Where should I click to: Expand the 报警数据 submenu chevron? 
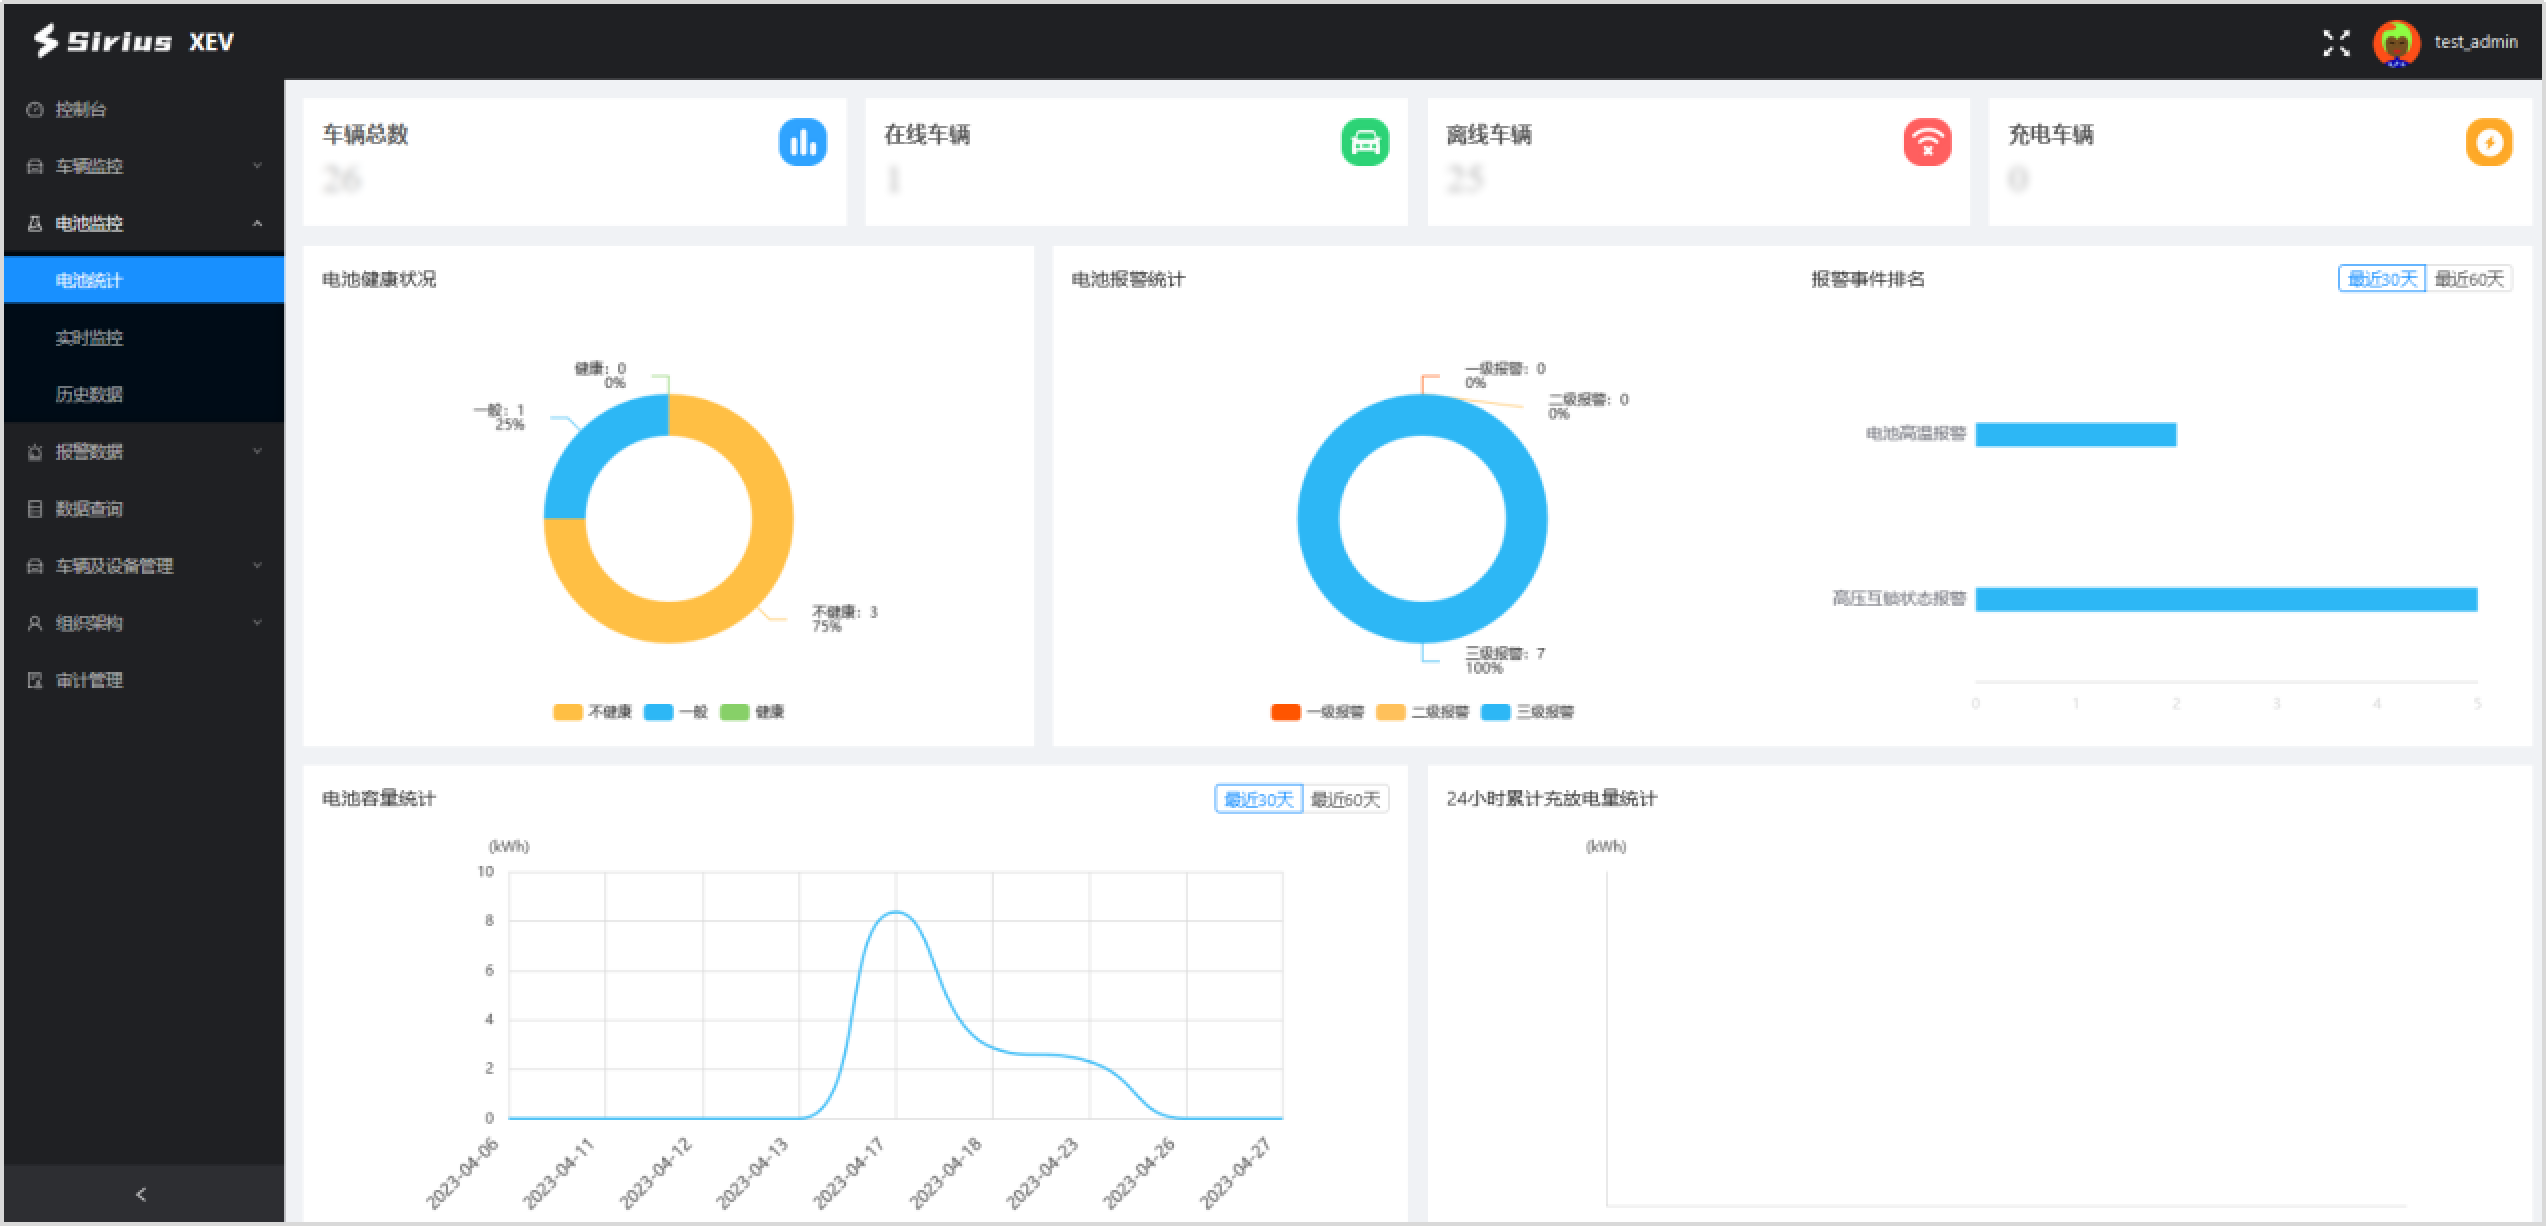[x=257, y=452]
